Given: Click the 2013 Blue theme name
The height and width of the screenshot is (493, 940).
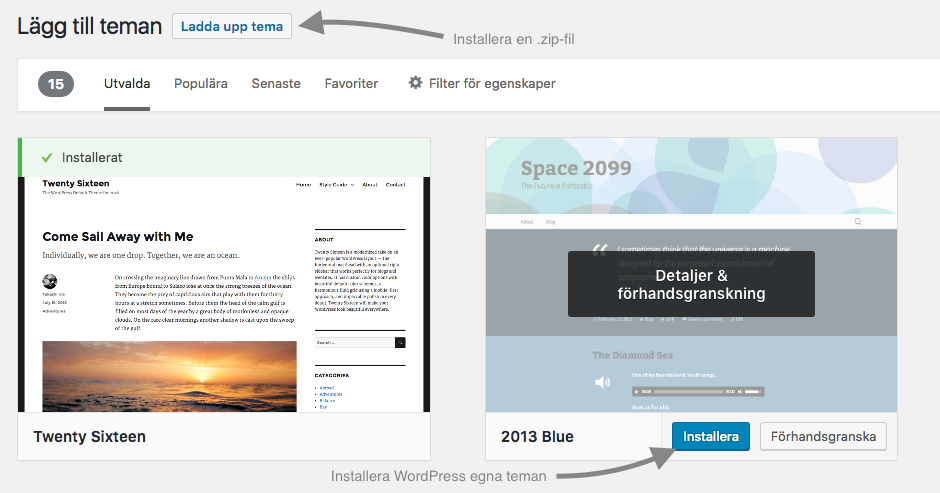Looking at the screenshot, I should [538, 437].
